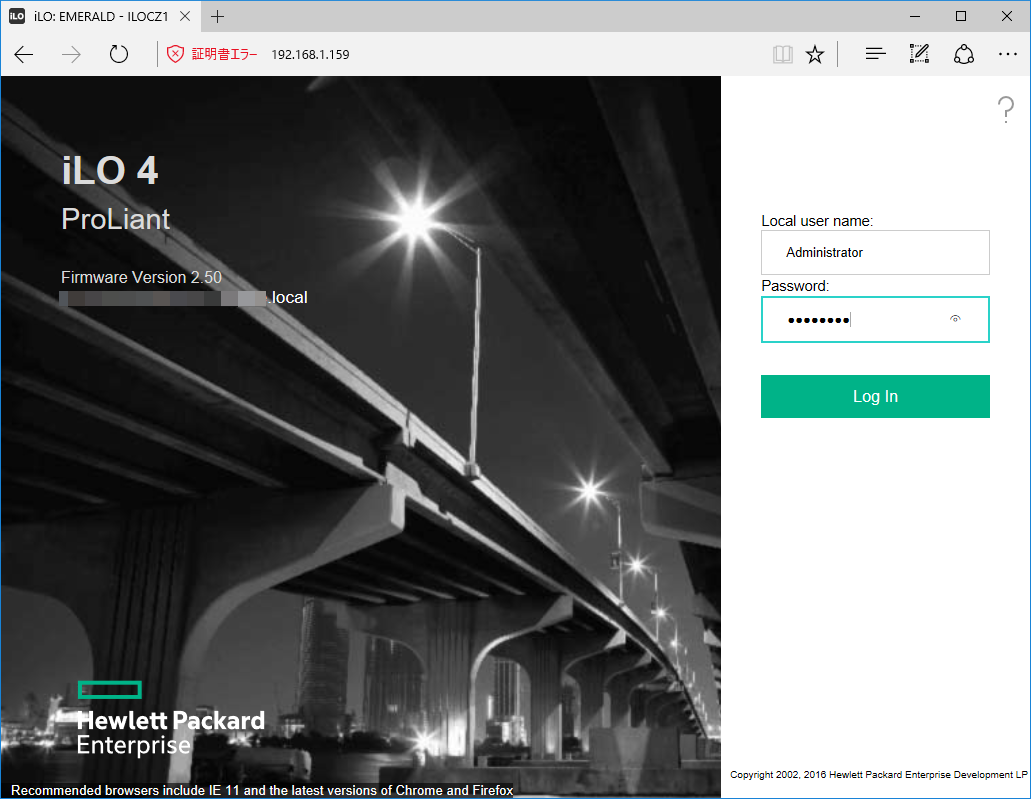Click the Log In button
The image size is (1031, 799).
(875, 397)
